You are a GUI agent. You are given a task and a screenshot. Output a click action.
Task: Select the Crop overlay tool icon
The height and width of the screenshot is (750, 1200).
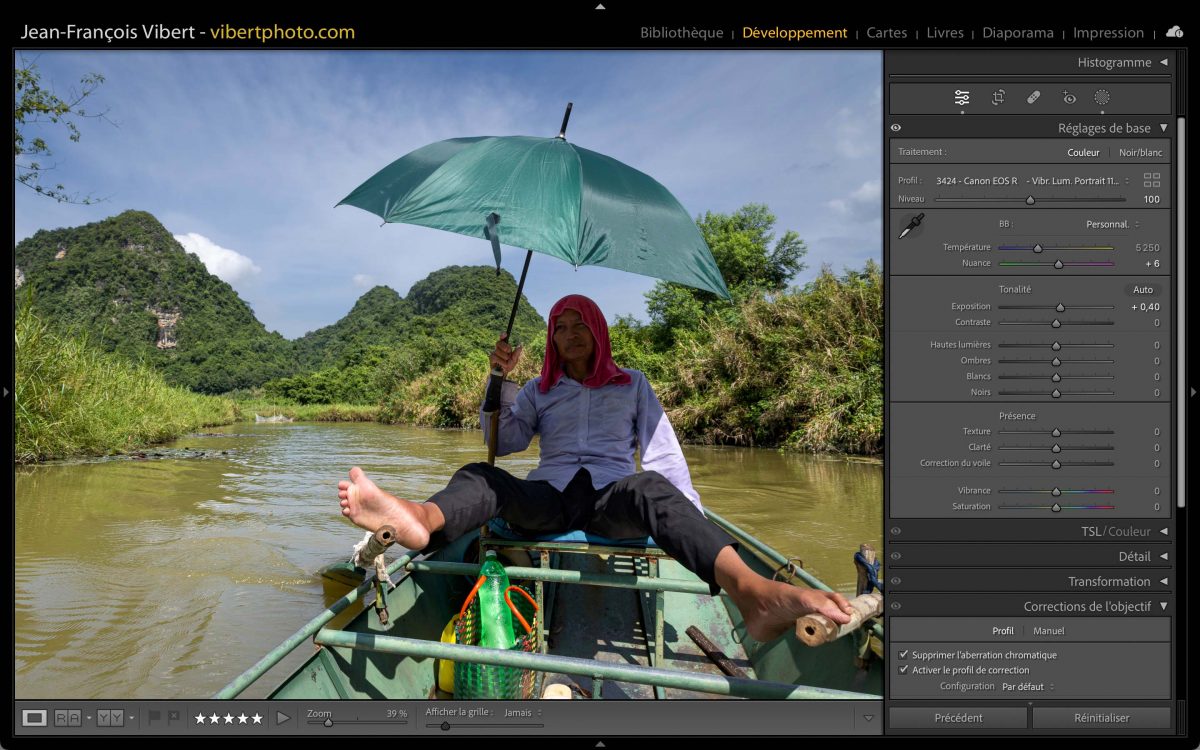coord(998,97)
